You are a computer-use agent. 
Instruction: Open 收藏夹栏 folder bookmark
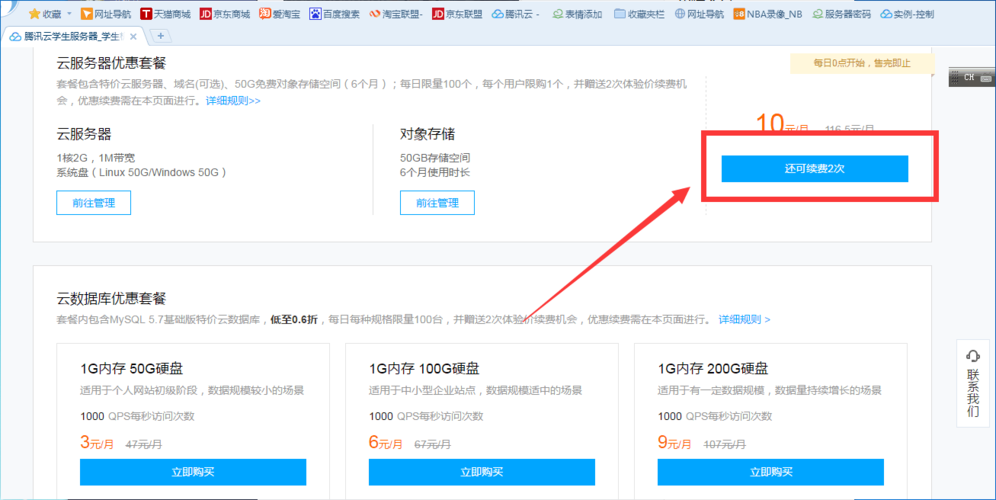pyautogui.click(x=639, y=13)
